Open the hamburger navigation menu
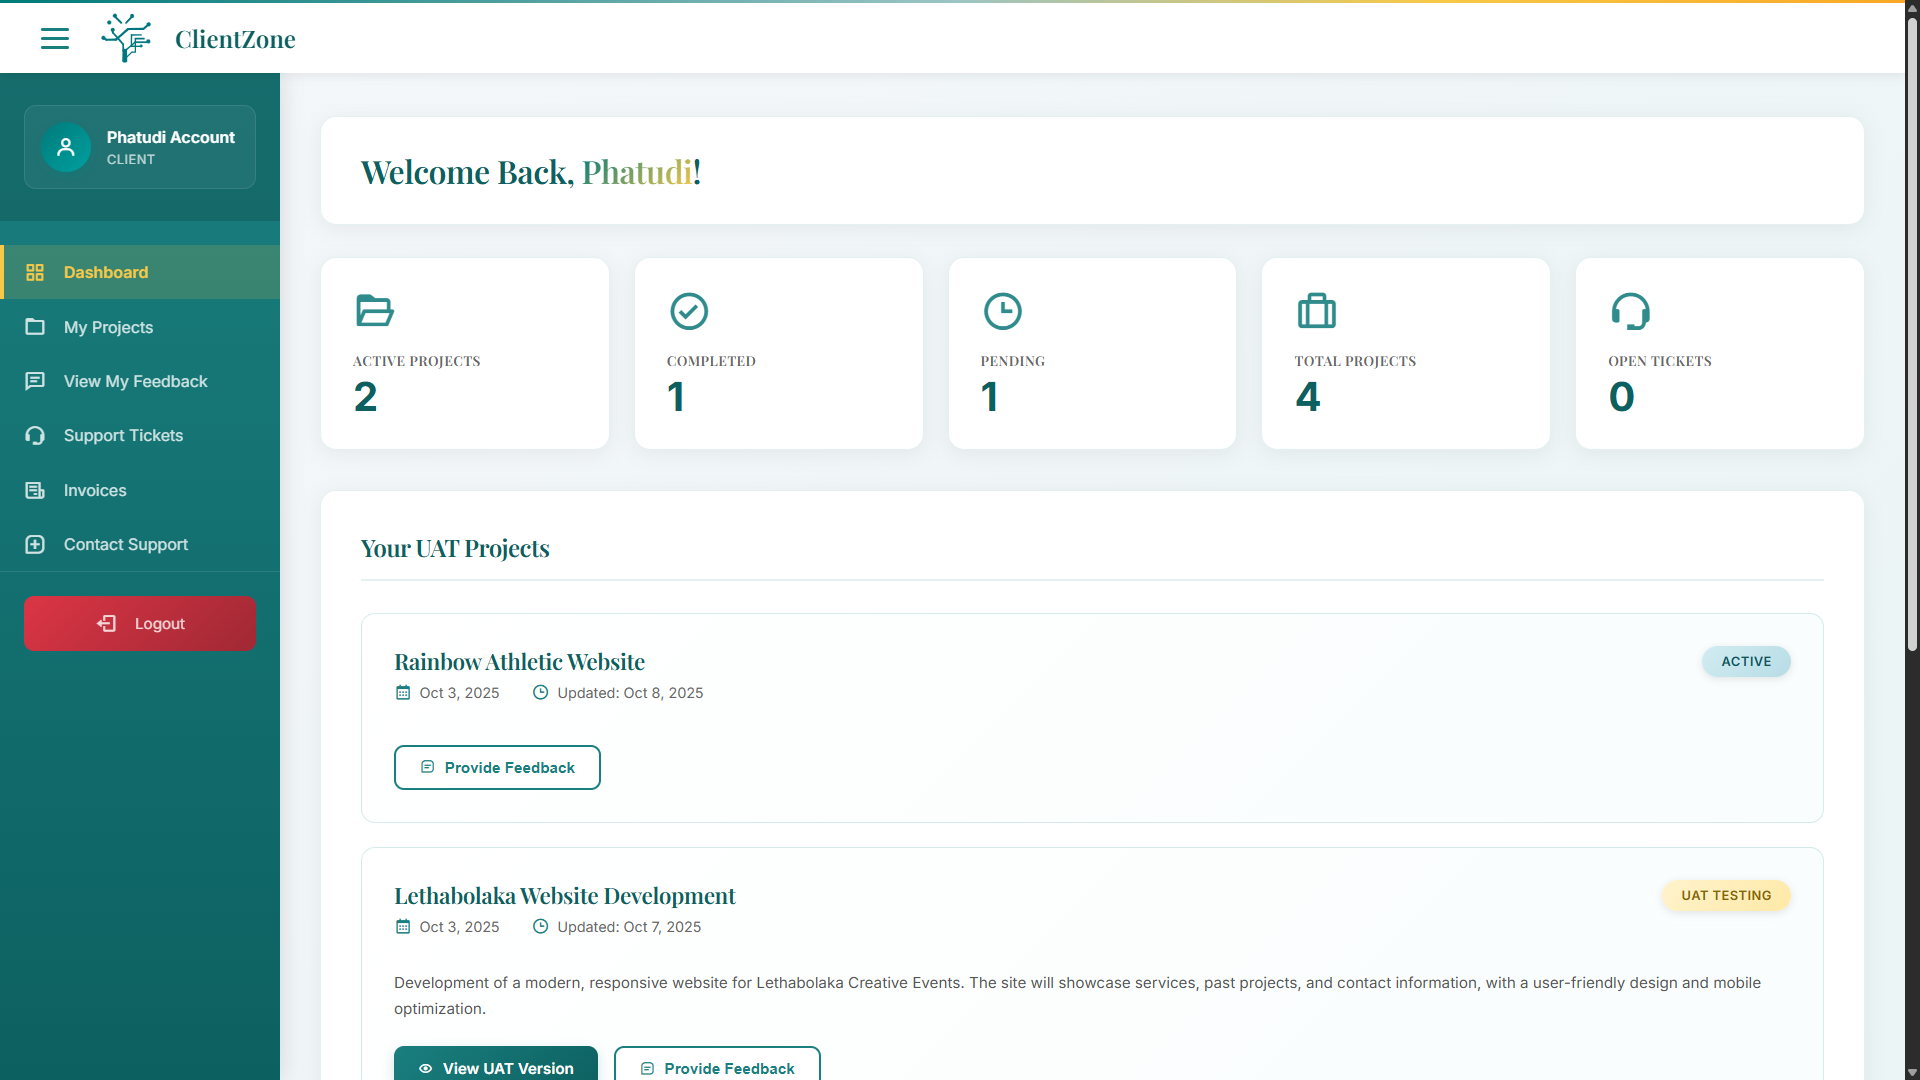Image resolution: width=1920 pixels, height=1080 pixels. tap(55, 38)
